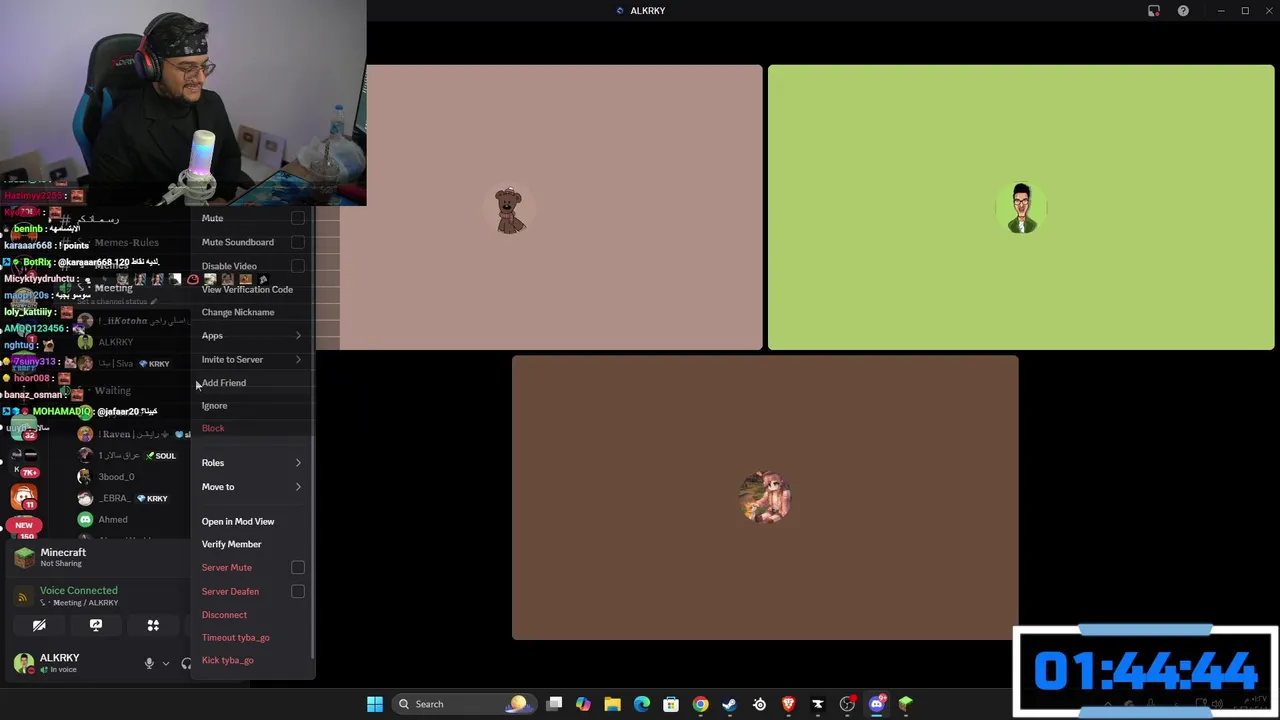
Task: Click voice connection signal icon
Action: [x=23, y=596]
